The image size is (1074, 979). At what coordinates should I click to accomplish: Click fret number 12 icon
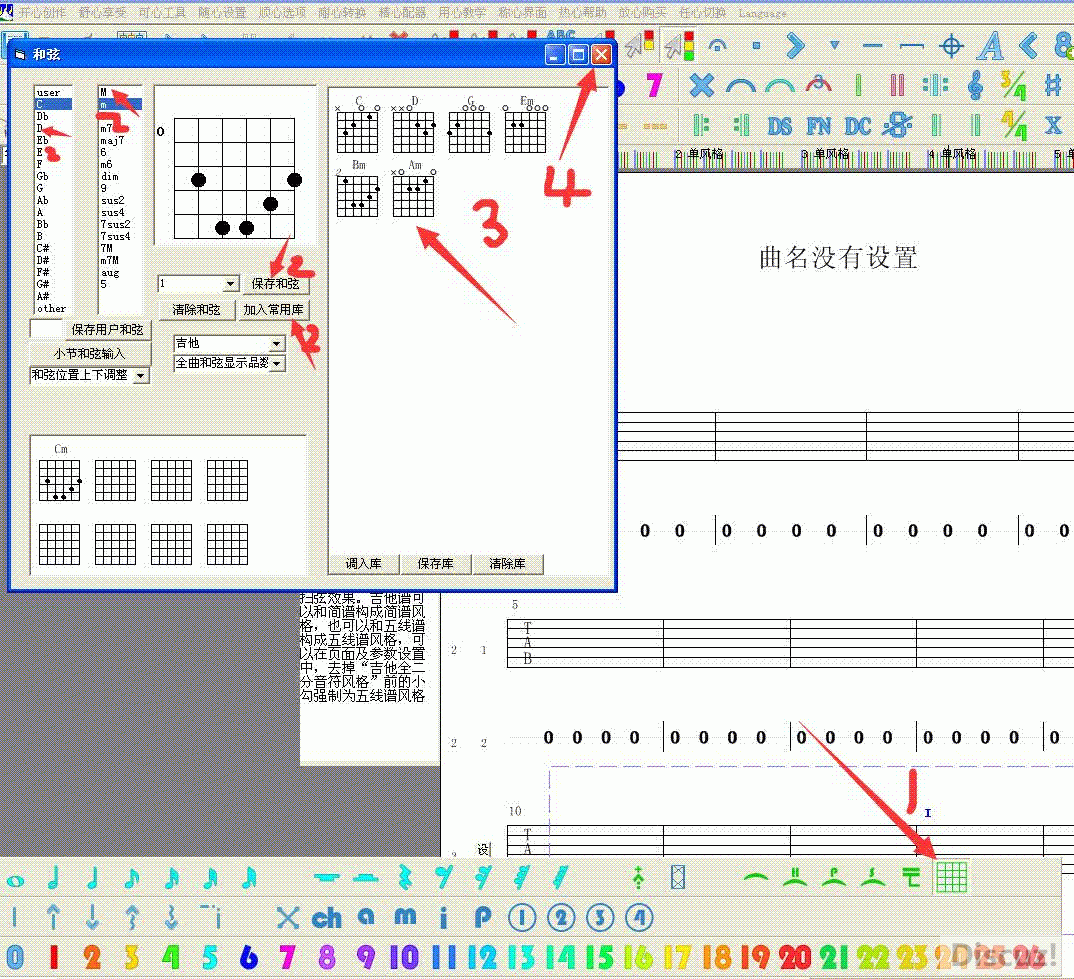point(482,957)
